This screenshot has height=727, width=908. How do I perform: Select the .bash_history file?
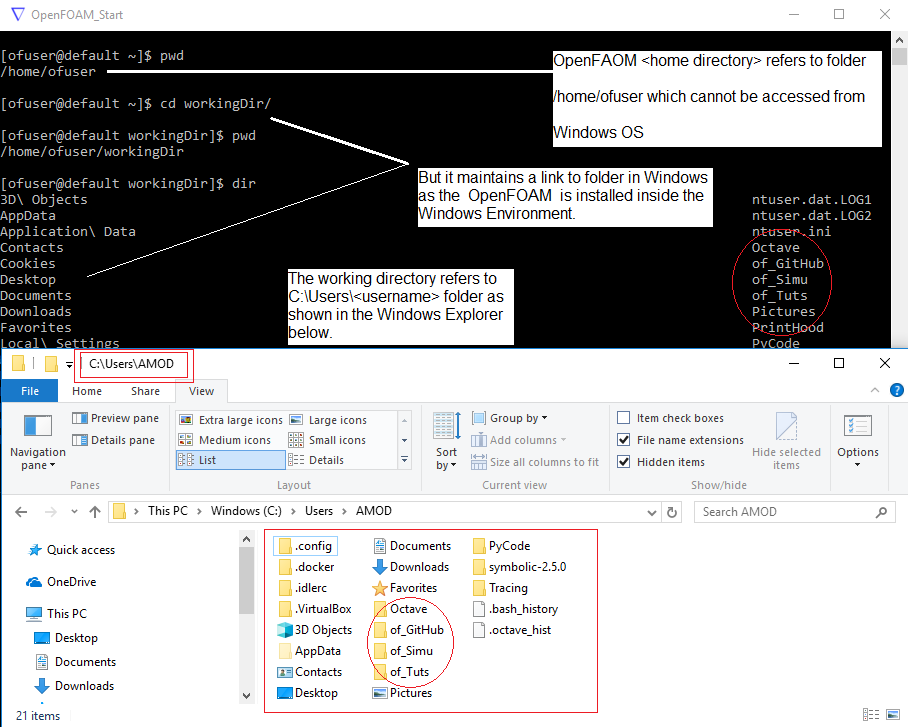point(515,609)
